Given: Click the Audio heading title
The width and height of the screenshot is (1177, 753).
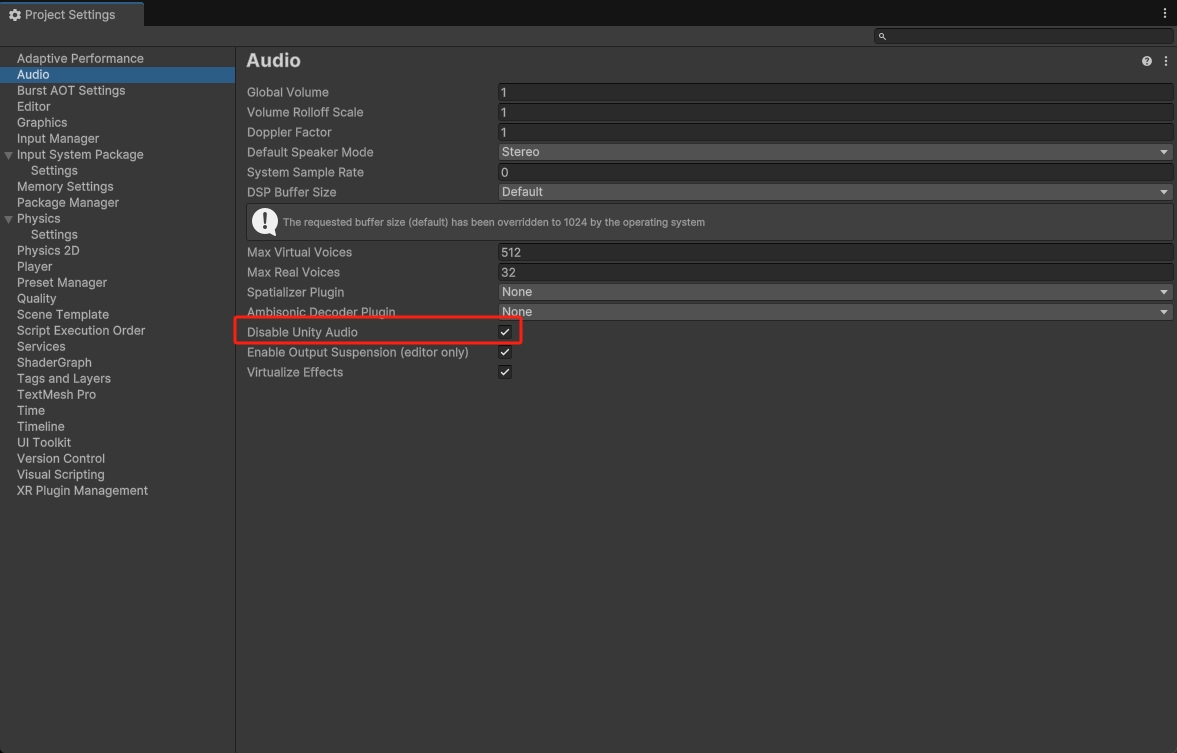Looking at the screenshot, I should pos(273,61).
